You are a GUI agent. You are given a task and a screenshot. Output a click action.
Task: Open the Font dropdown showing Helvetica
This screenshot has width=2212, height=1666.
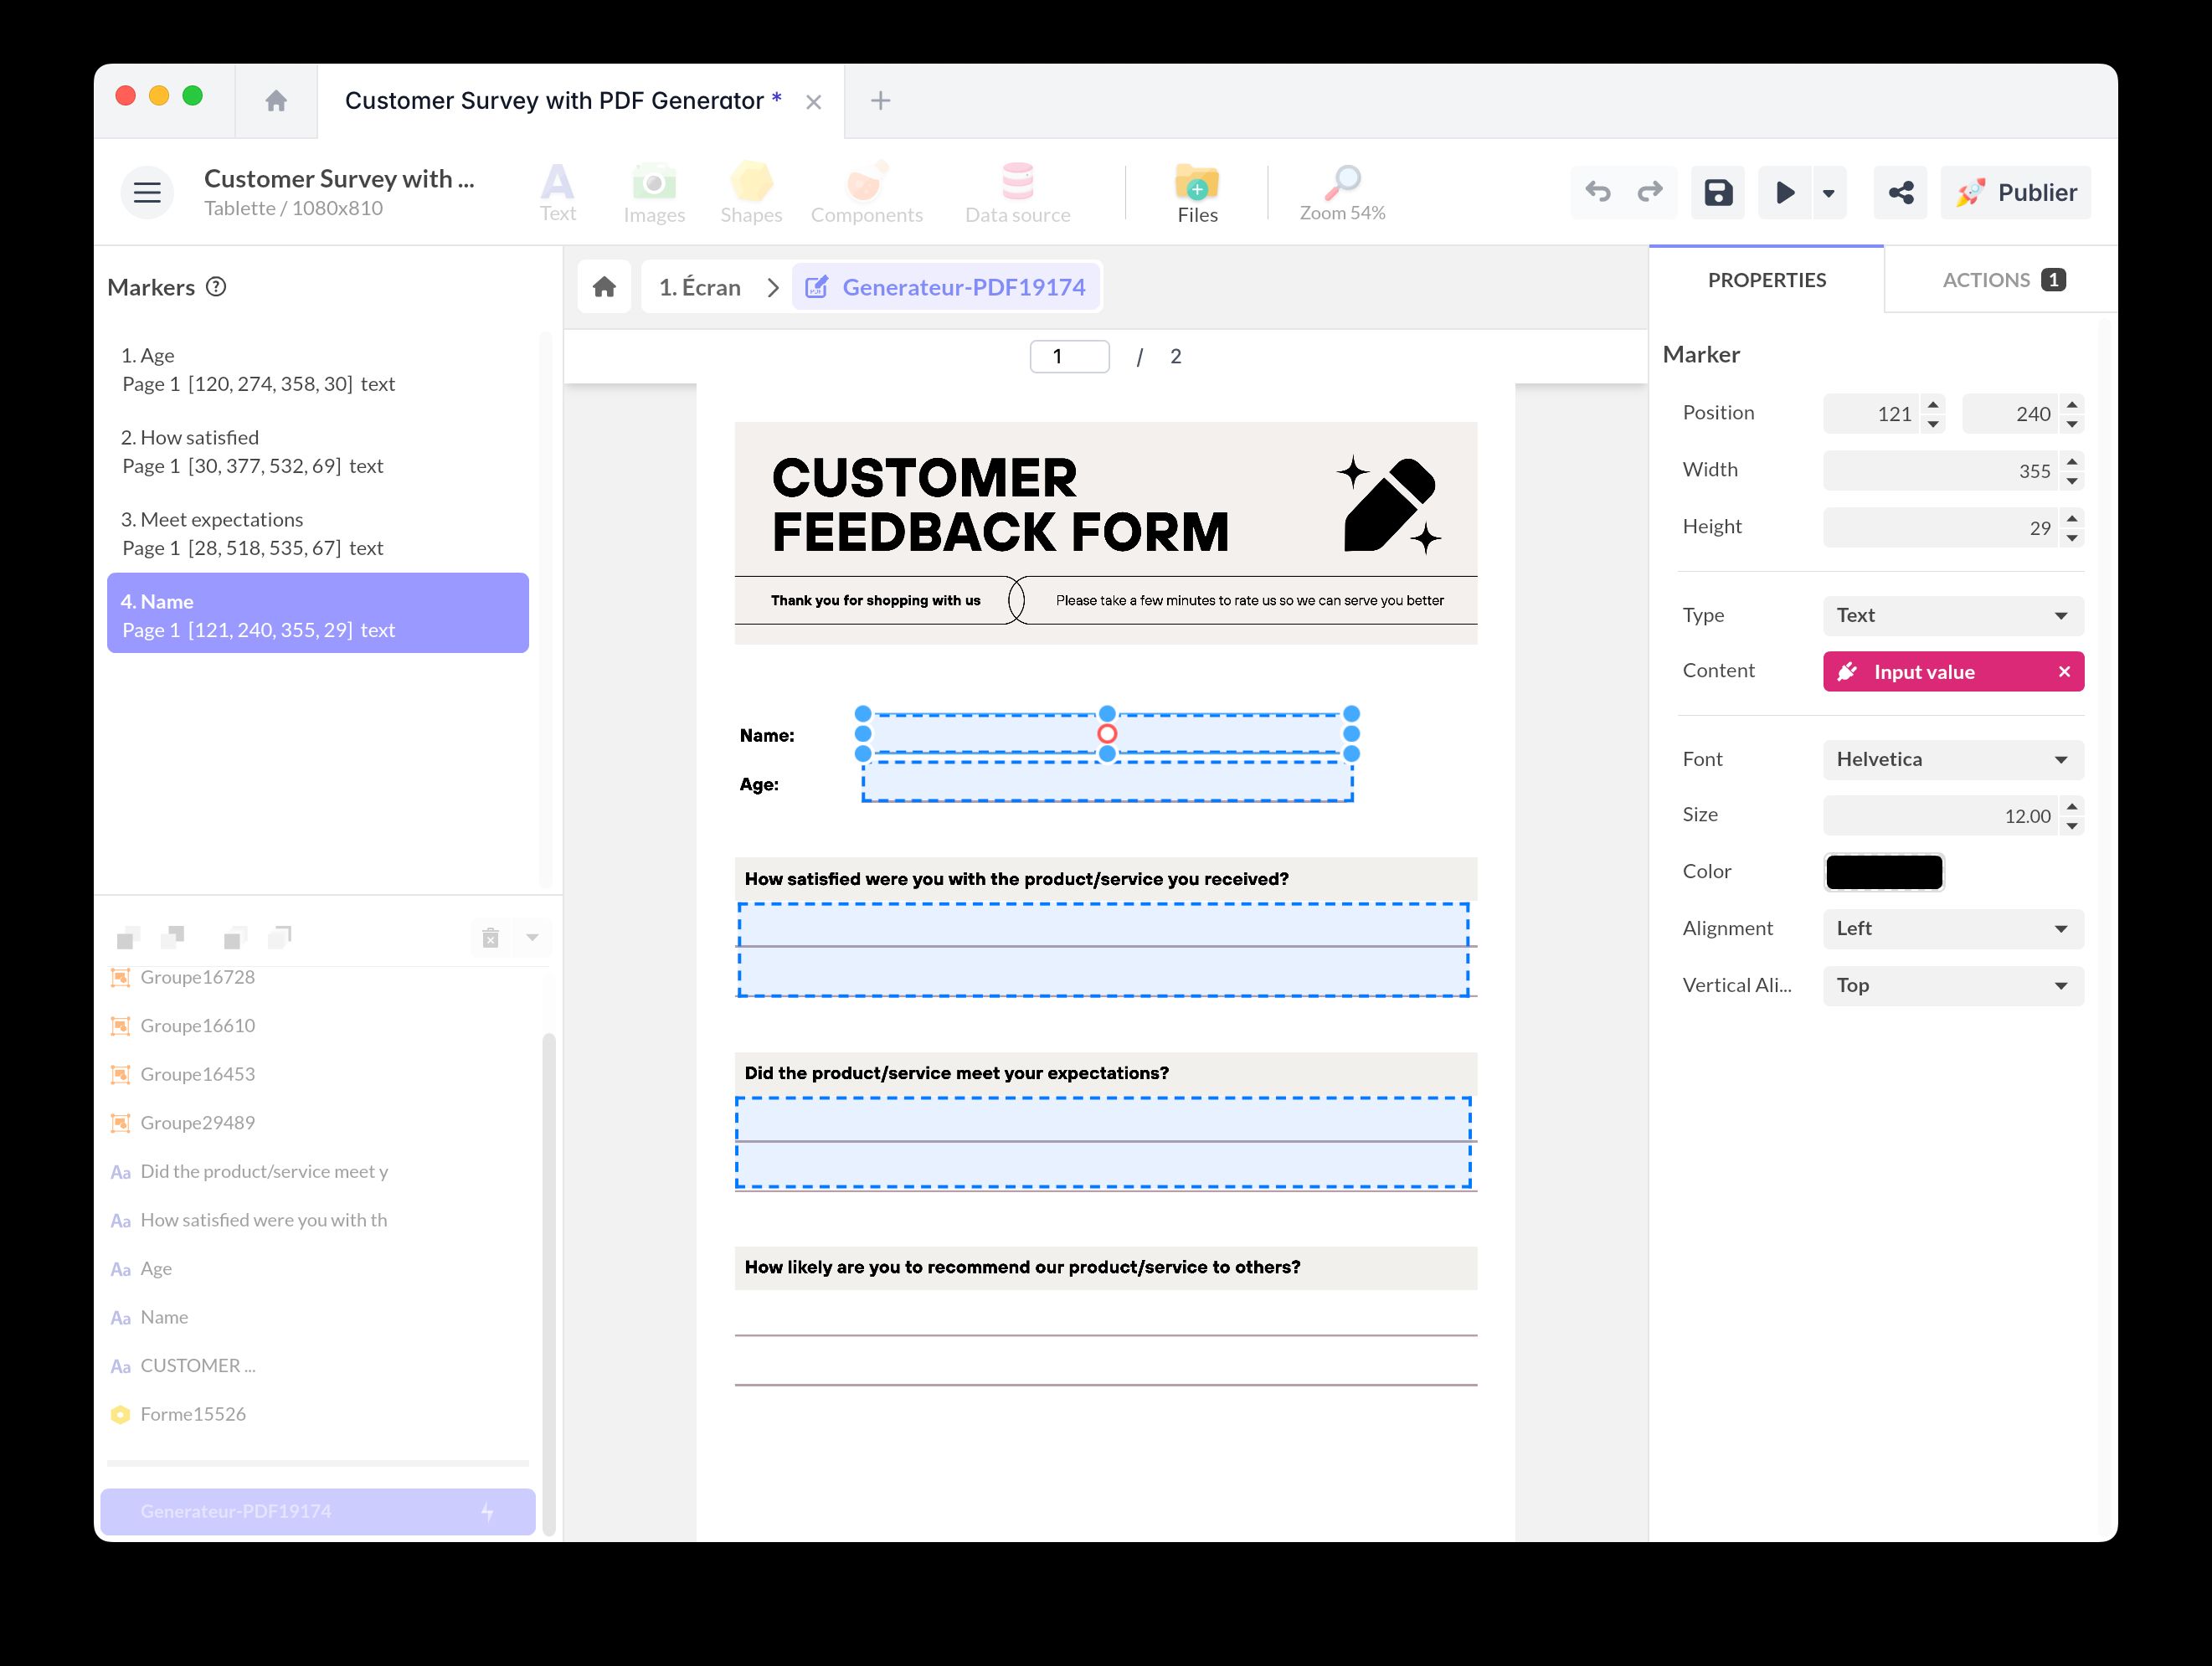click(x=1951, y=759)
